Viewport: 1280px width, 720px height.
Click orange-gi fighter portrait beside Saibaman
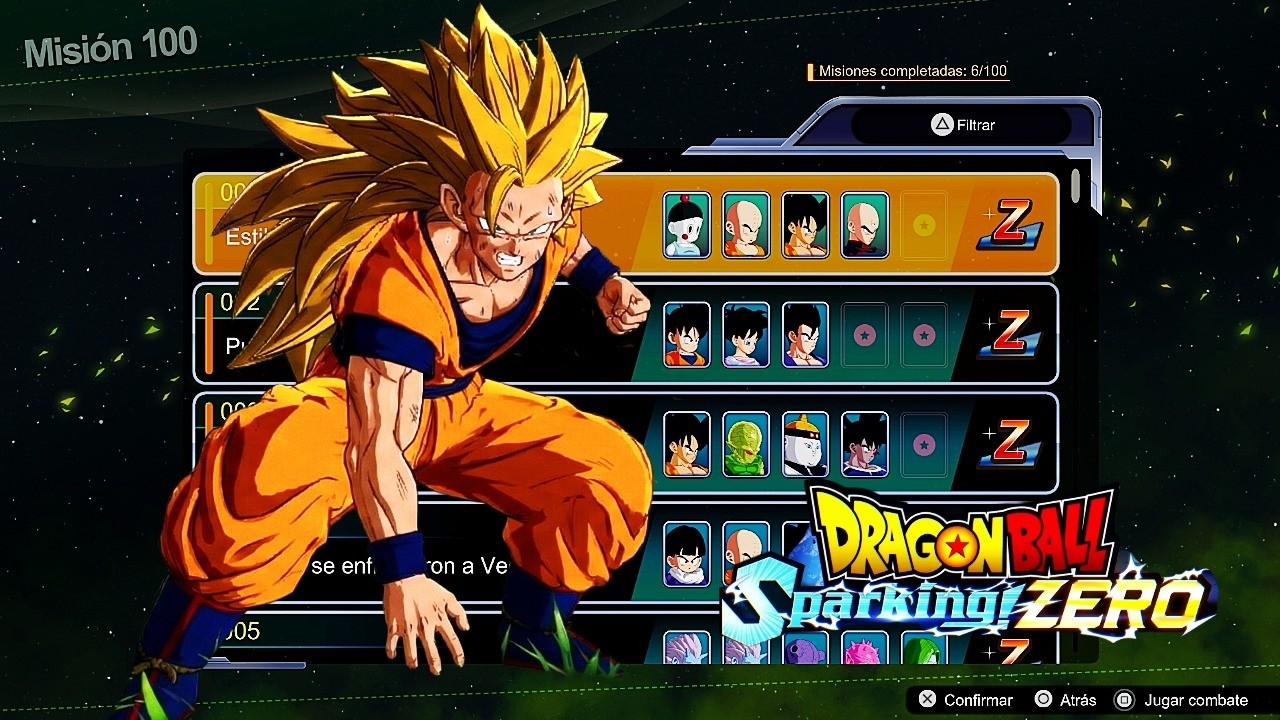(687, 443)
